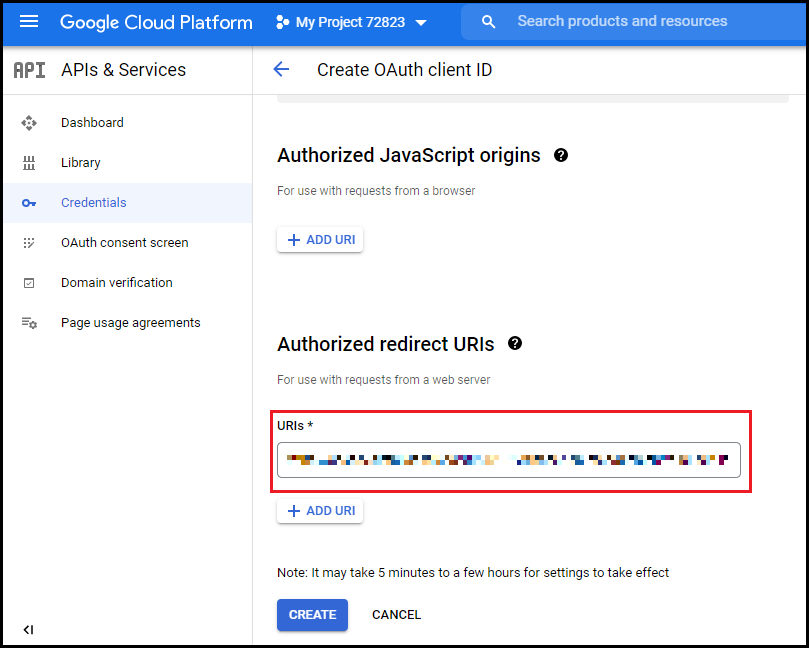Open the hamburger navigation menu
The width and height of the screenshot is (809, 648).
(x=29, y=22)
